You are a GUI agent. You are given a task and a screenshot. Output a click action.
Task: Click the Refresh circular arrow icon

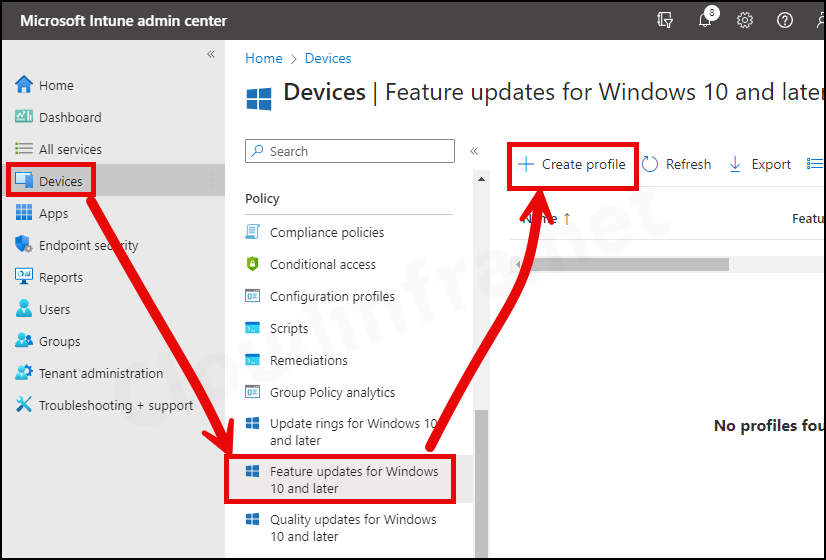(x=650, y=164)
